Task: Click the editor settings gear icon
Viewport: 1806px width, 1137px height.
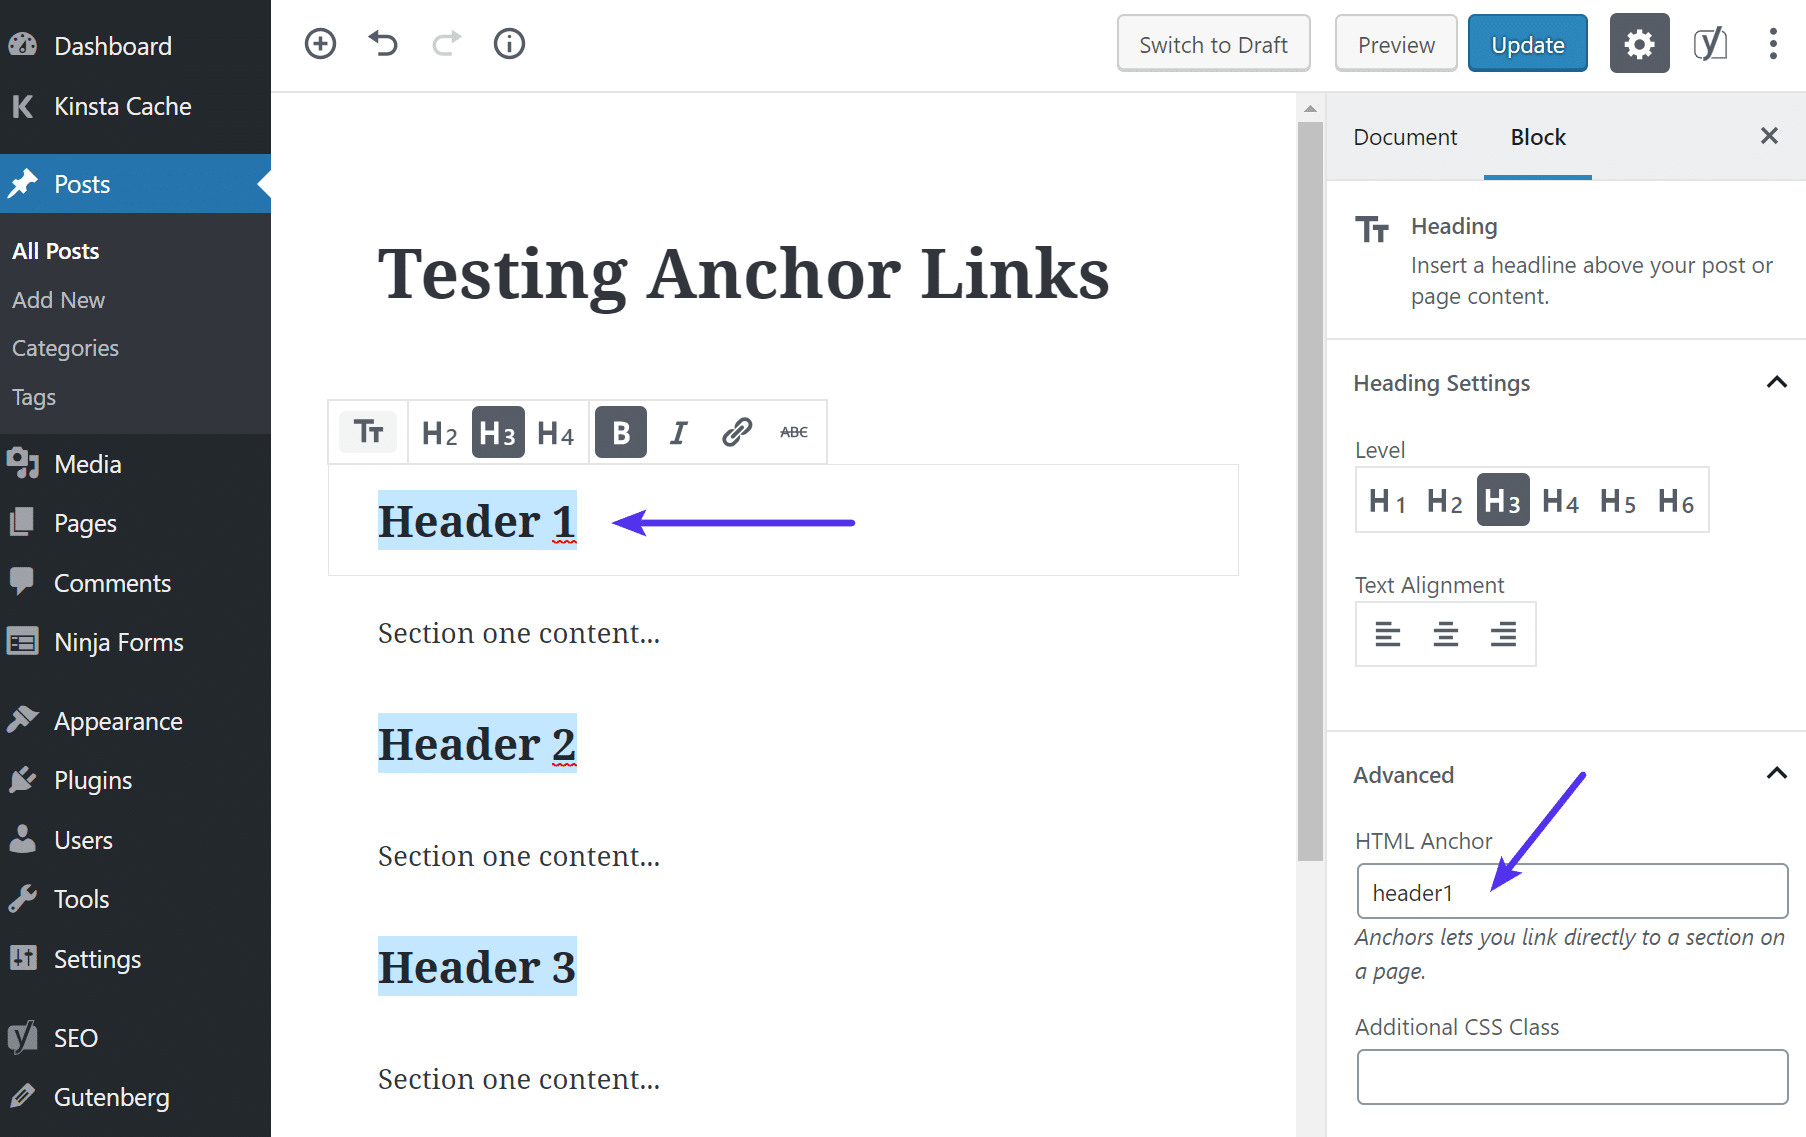Action: coord(1639,43)
